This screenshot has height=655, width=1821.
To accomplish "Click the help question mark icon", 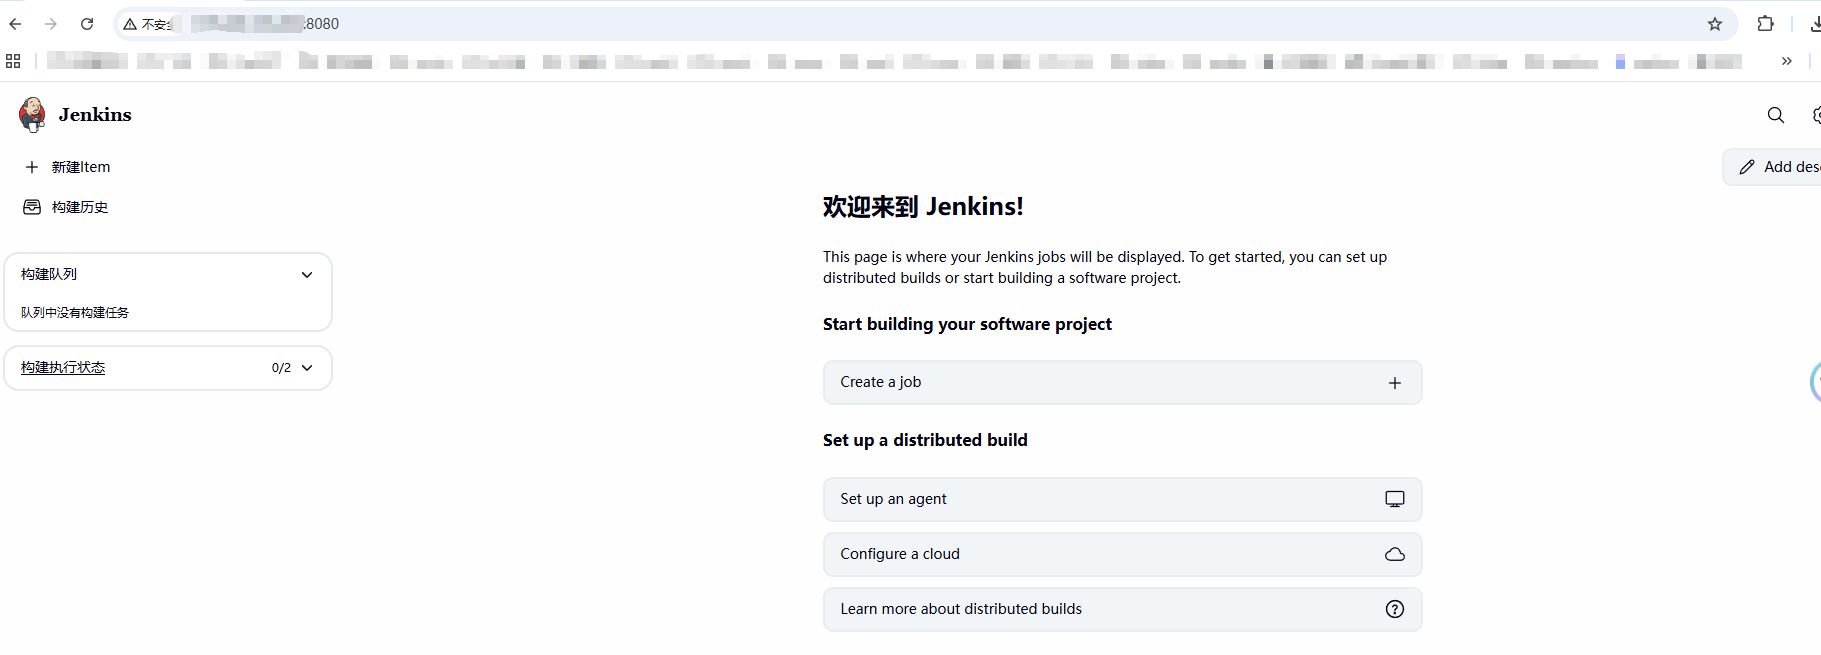I will click(x=1395, y=609).
